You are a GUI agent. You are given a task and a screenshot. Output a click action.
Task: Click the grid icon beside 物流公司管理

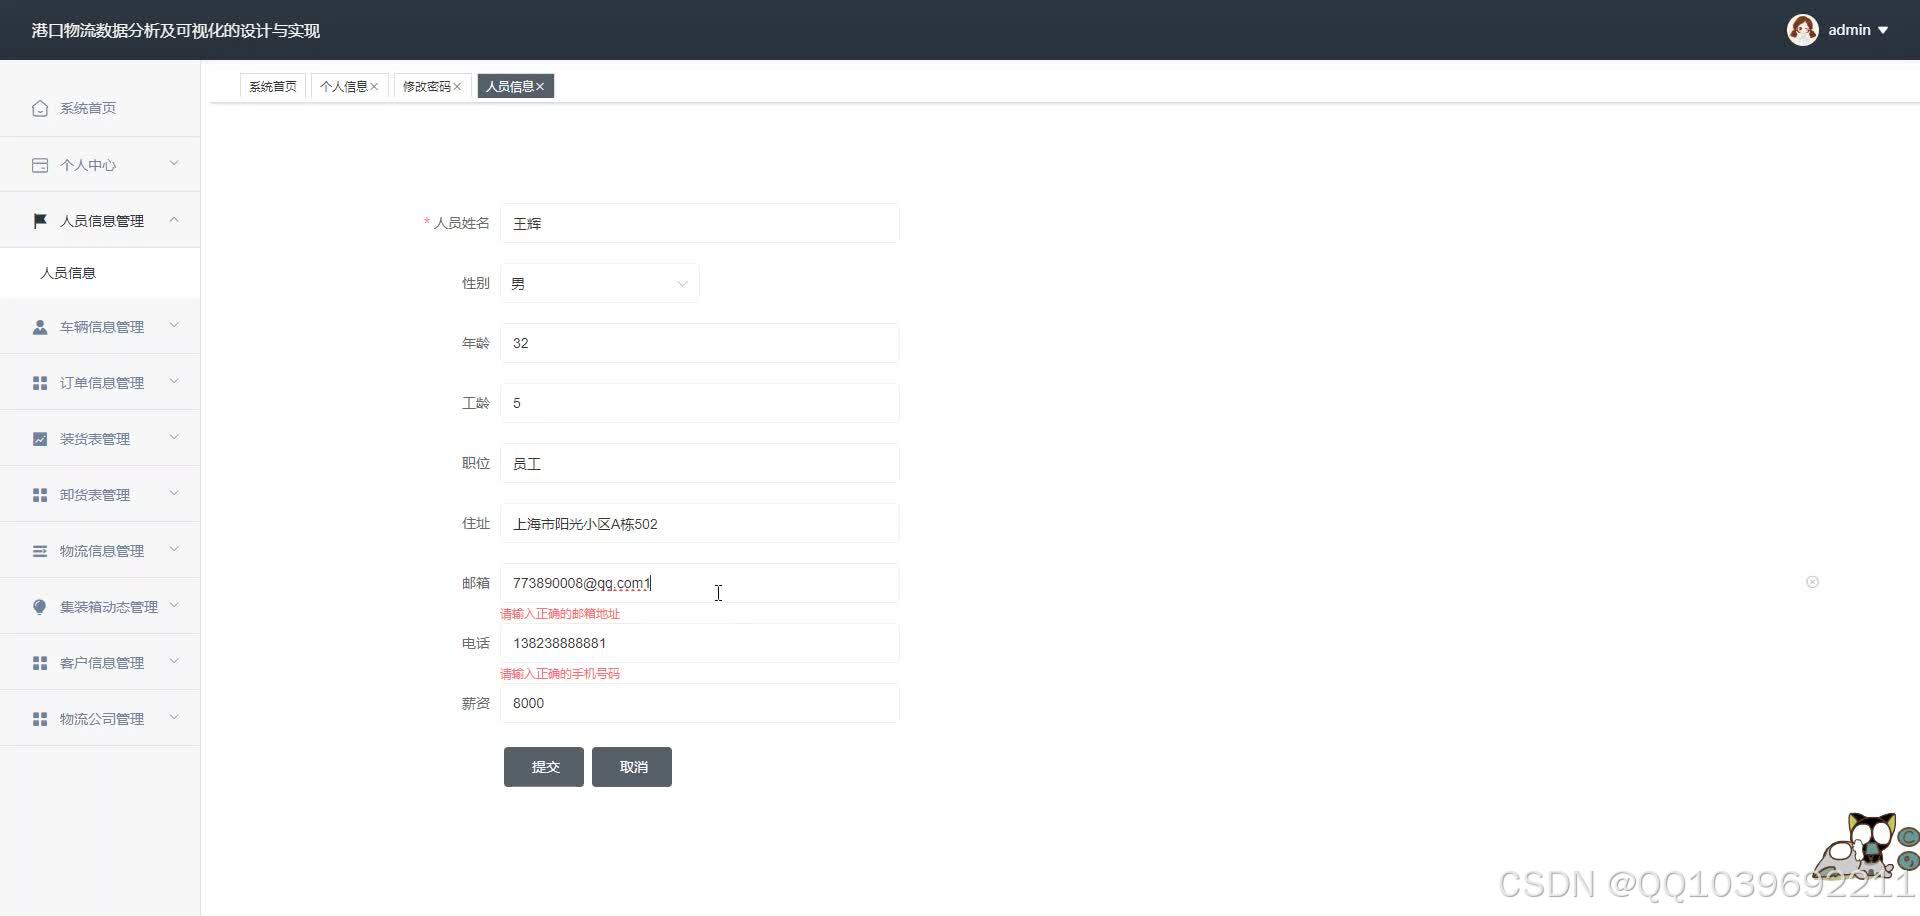(40, 719)
